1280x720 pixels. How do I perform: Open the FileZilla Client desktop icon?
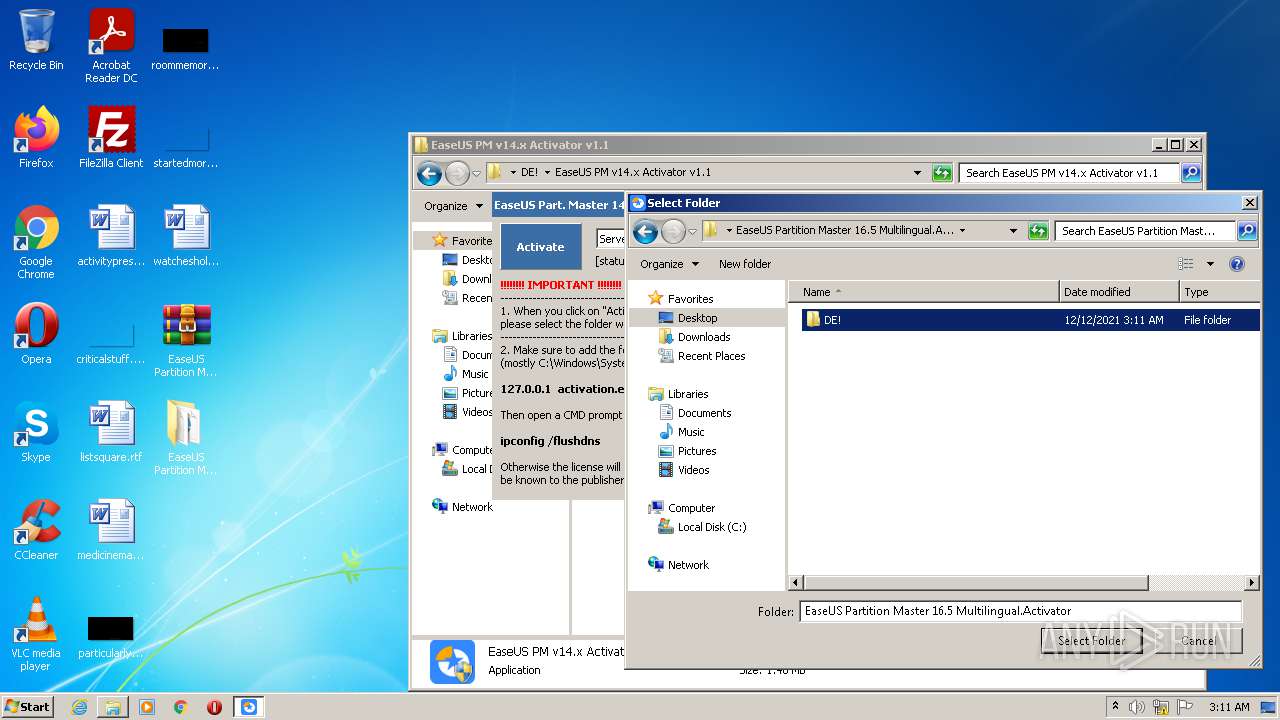tap(111, 138)
